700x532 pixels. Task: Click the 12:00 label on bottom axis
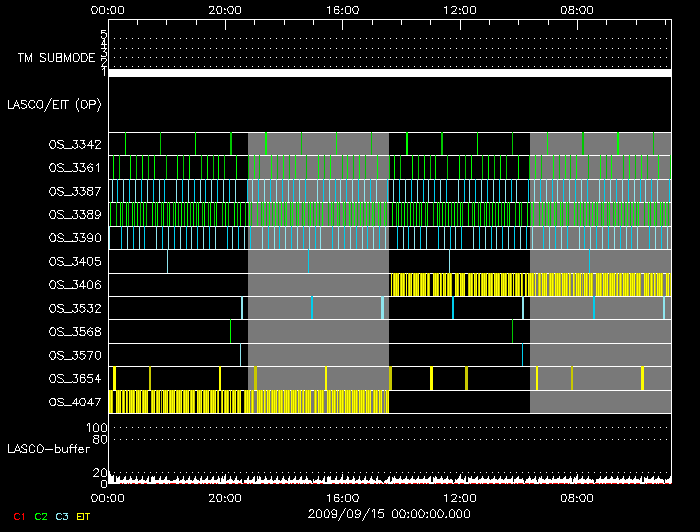(460, 496)
